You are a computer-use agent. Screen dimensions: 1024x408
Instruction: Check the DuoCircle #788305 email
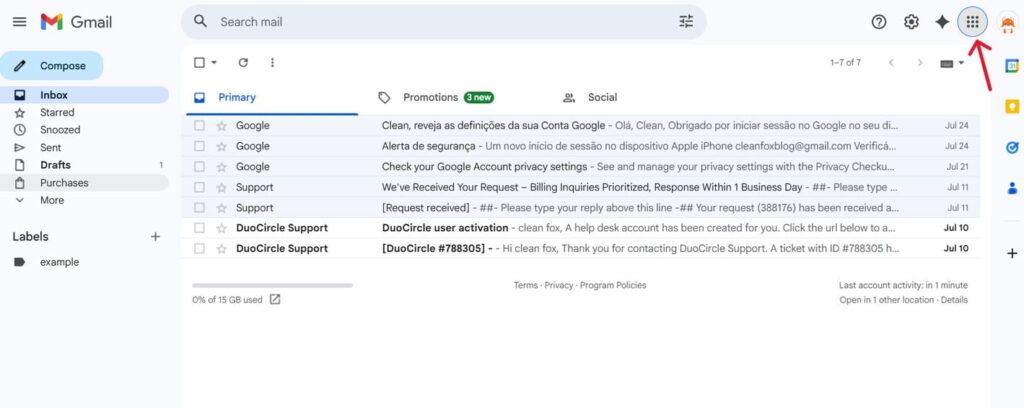pyautogui.click(x=199, y=249)
